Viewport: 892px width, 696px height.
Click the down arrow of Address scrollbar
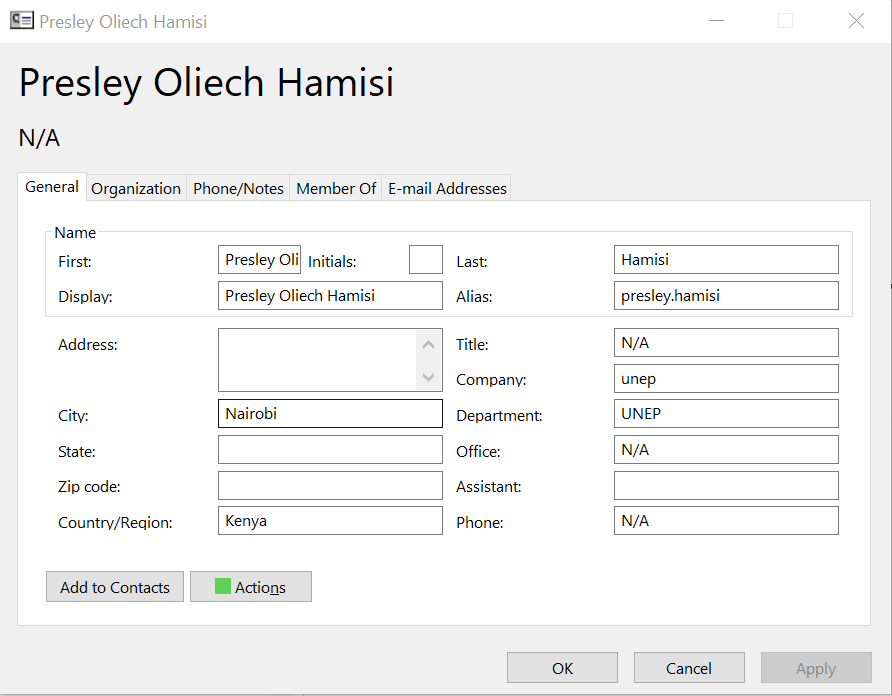click(429, 377)
